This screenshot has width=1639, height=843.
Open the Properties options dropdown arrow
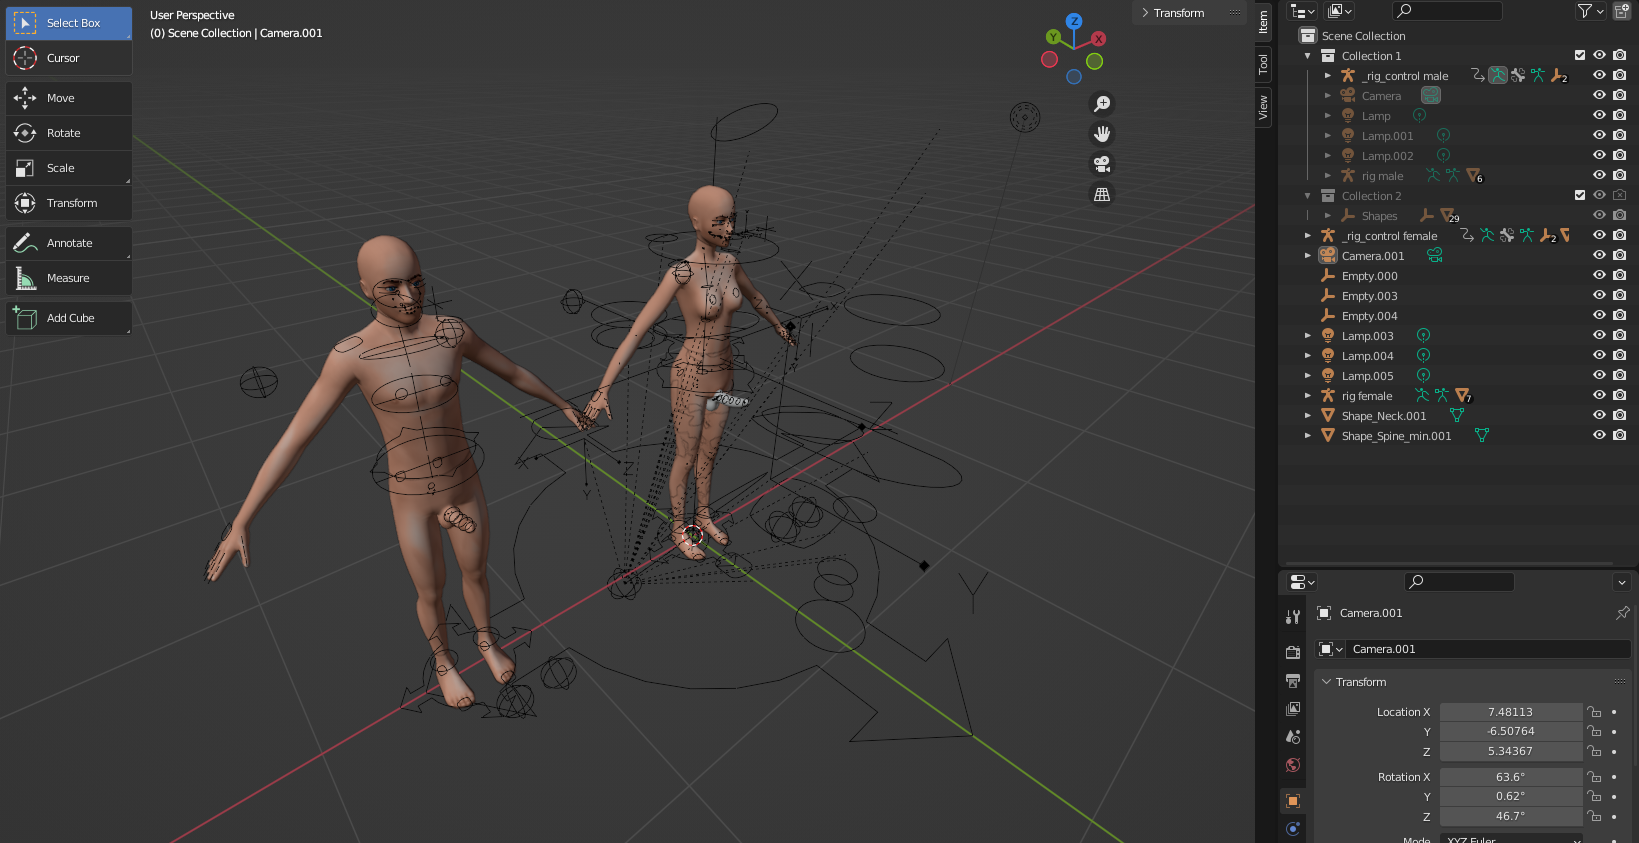pos(1622,582)
